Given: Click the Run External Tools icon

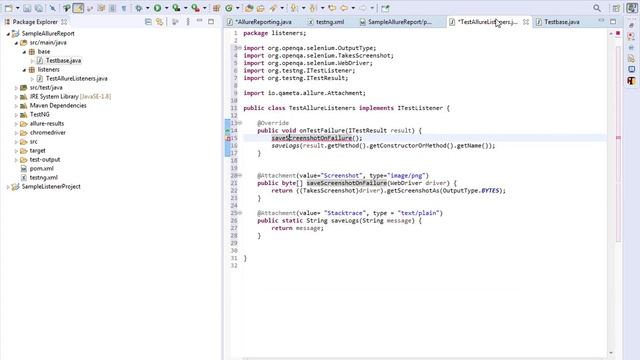Looking at the screenshot, I should [x=196, y=8].
